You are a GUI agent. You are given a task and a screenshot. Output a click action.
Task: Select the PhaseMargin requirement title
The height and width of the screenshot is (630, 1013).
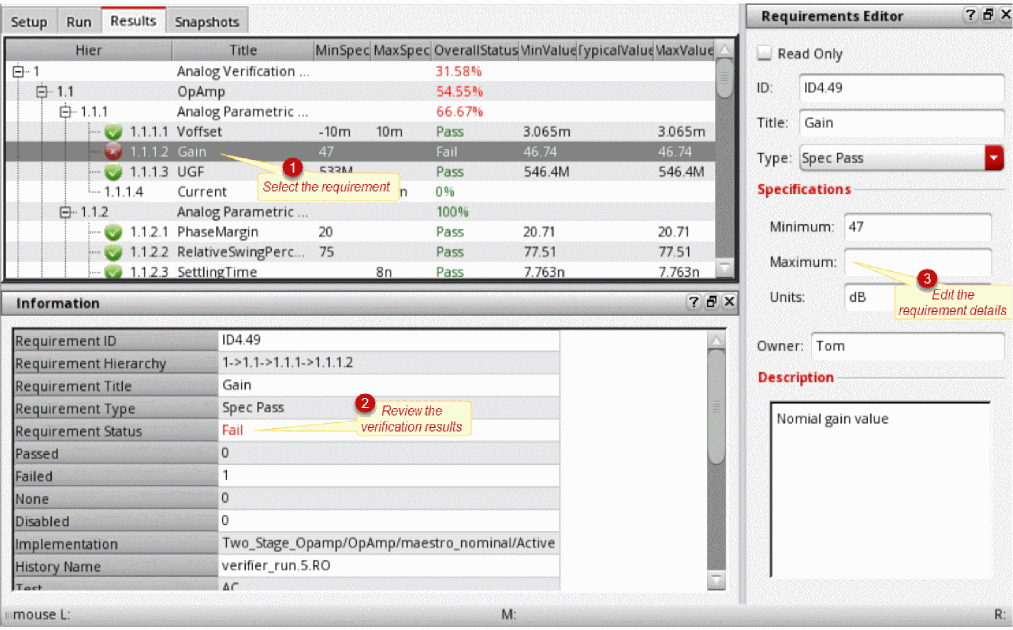pyautogui.click(x=218, y=232)
